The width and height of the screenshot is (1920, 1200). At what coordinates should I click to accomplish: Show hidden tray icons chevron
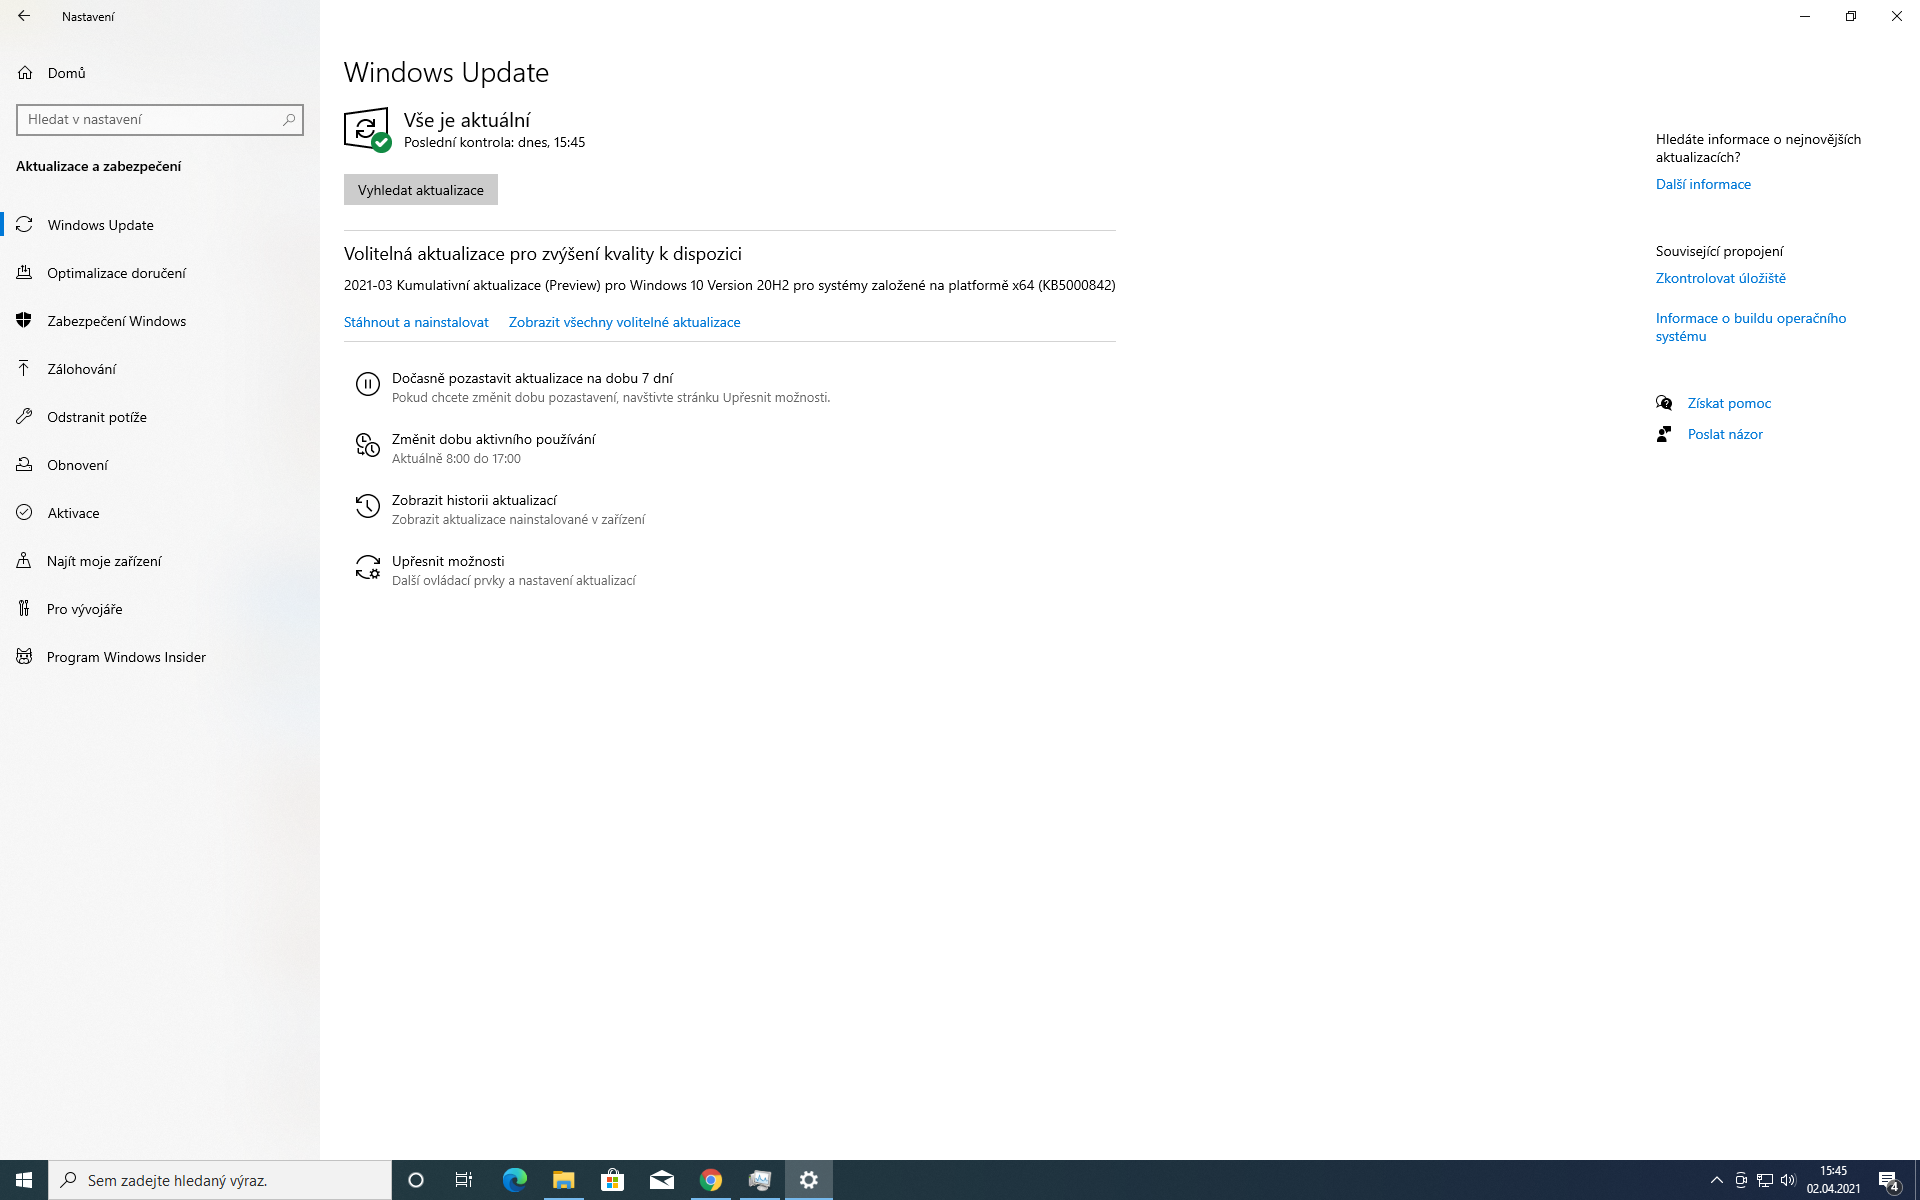pos(1716,1180)
